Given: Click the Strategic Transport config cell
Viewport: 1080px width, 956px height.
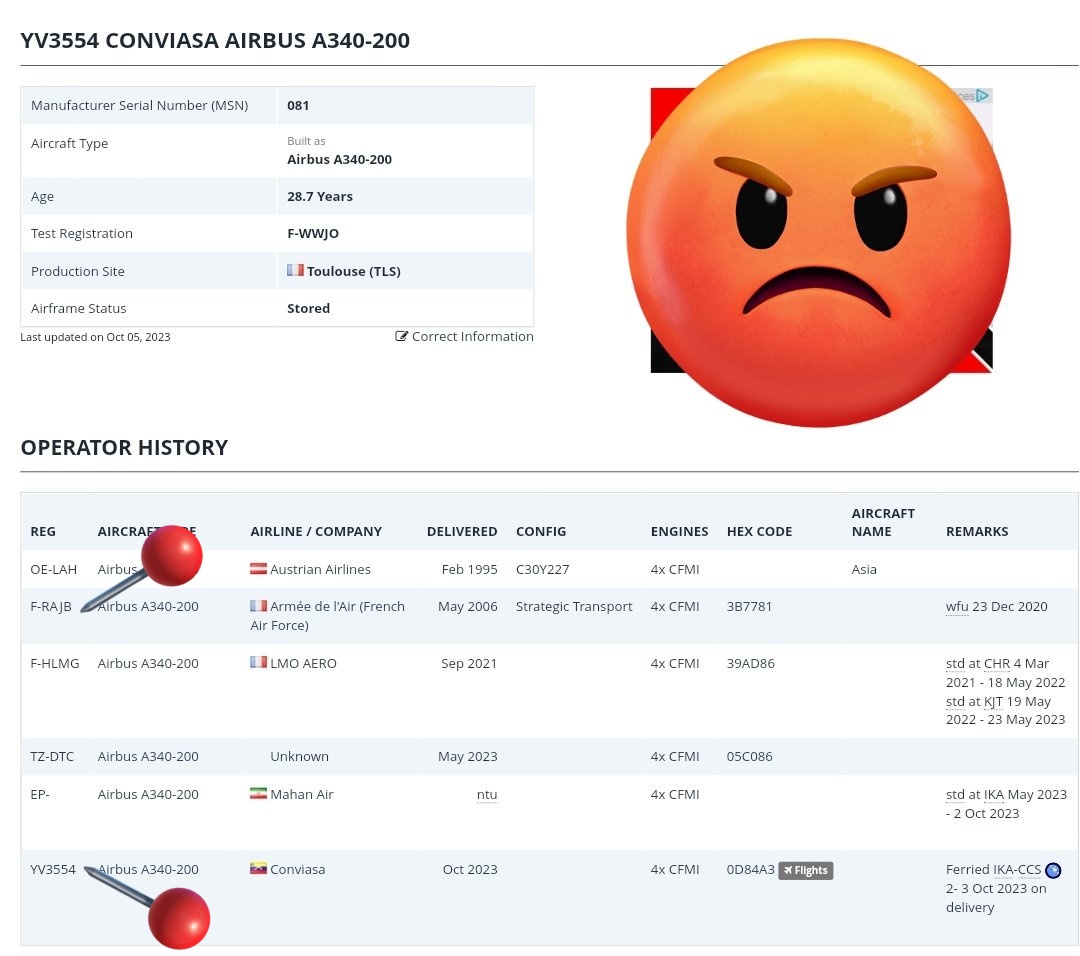Looking at the screenshot, I should click(574, 607).
